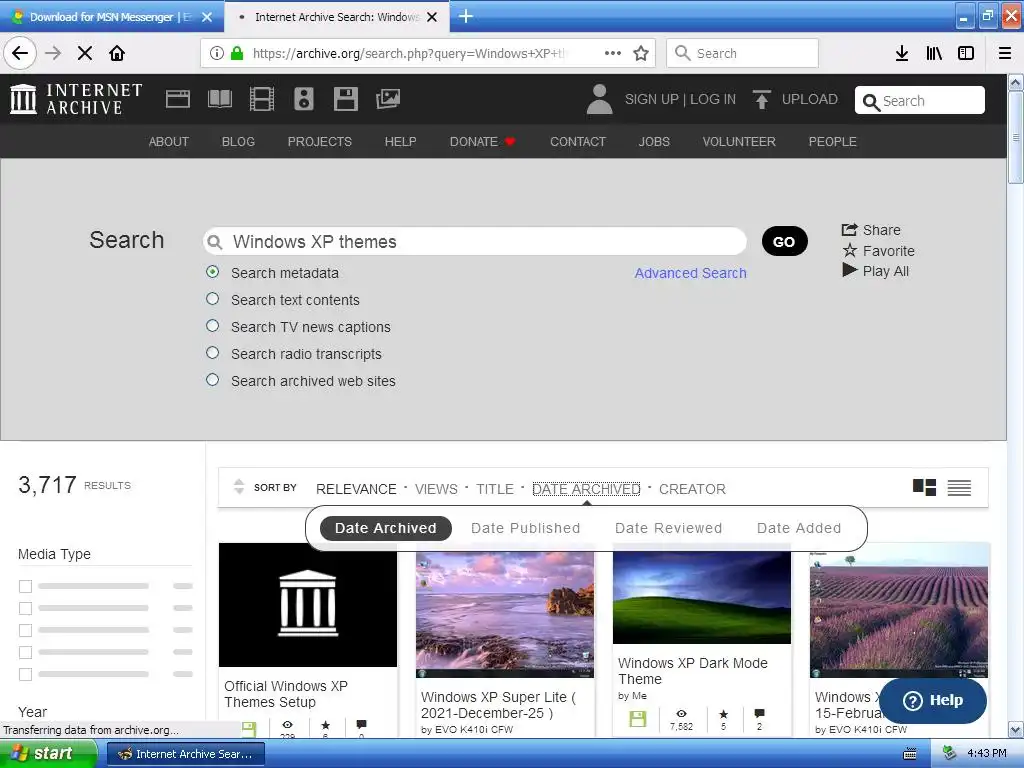Toggle the Firefox sidebar icon
Viewport: 1024px width, 768px height.
coord(966,53)
